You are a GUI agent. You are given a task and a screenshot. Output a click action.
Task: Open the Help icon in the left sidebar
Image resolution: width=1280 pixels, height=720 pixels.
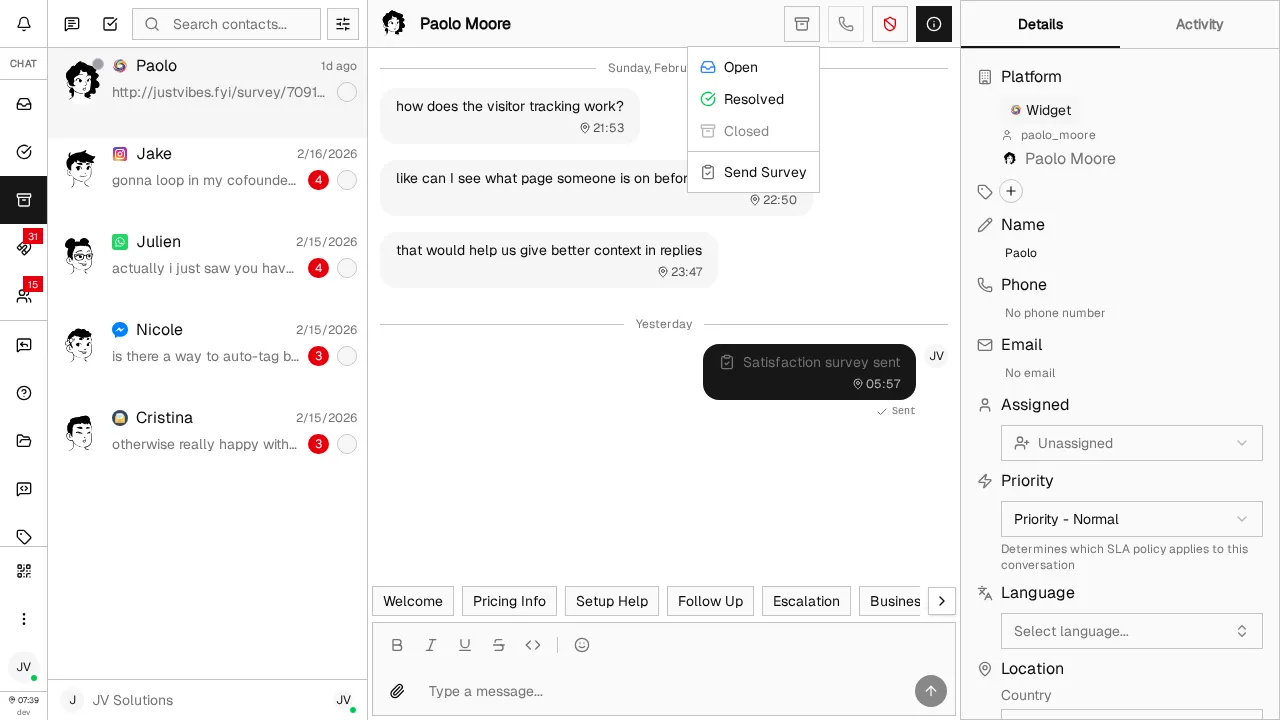pos(23,393)
